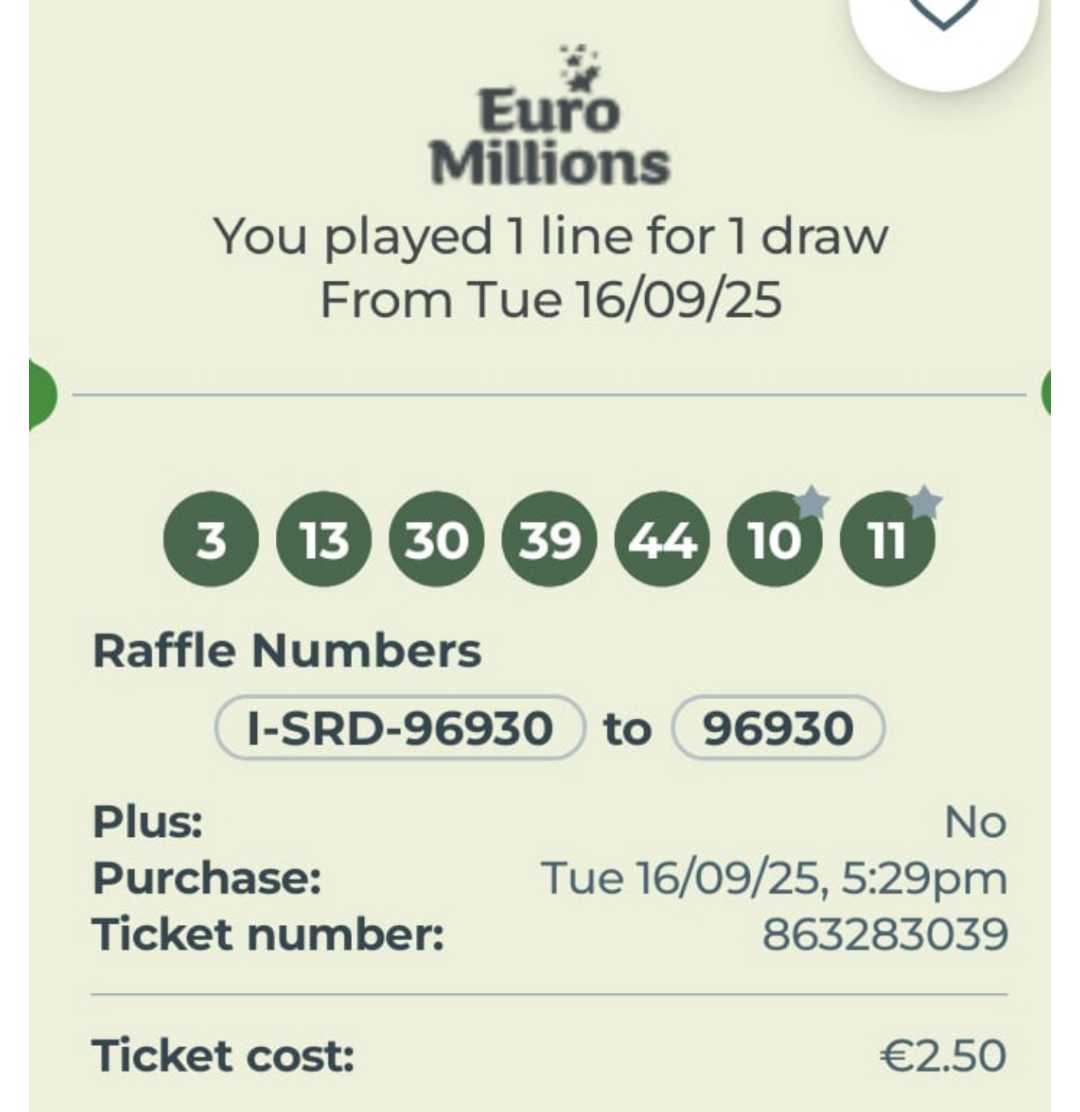1080x1112 pixels.
Task: Select number ball 3
Action: pyautogui.click(x=211, y=540)
